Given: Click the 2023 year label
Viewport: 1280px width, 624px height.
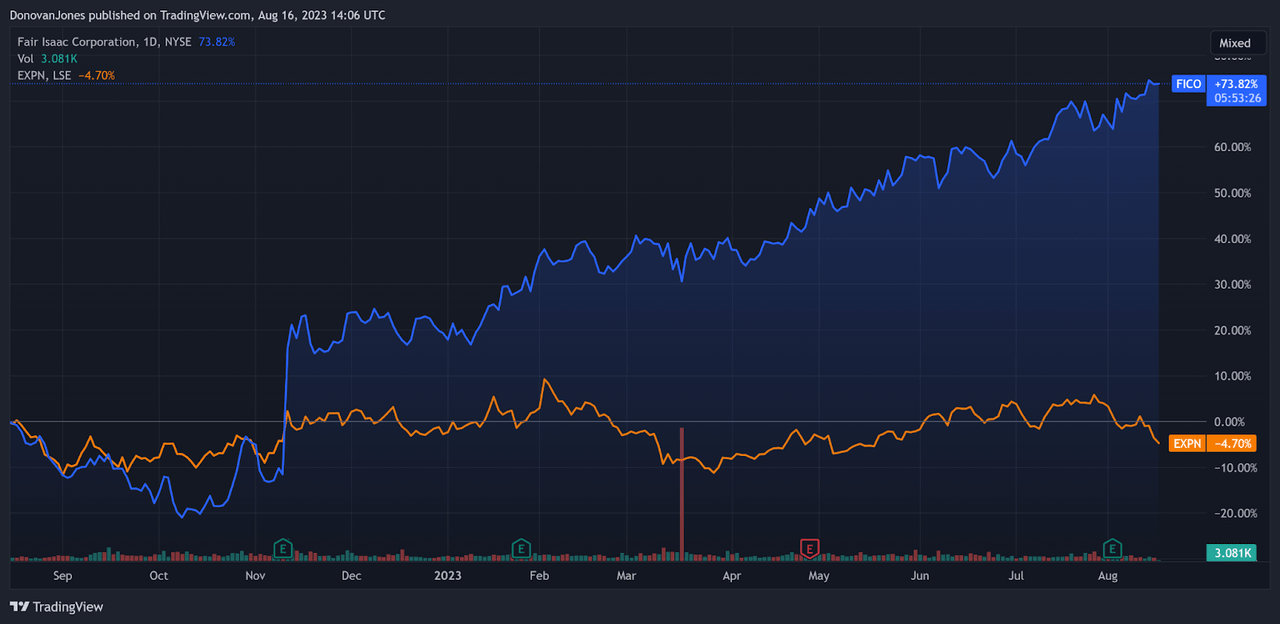Looking at the screenshot, I should point(447,576).
